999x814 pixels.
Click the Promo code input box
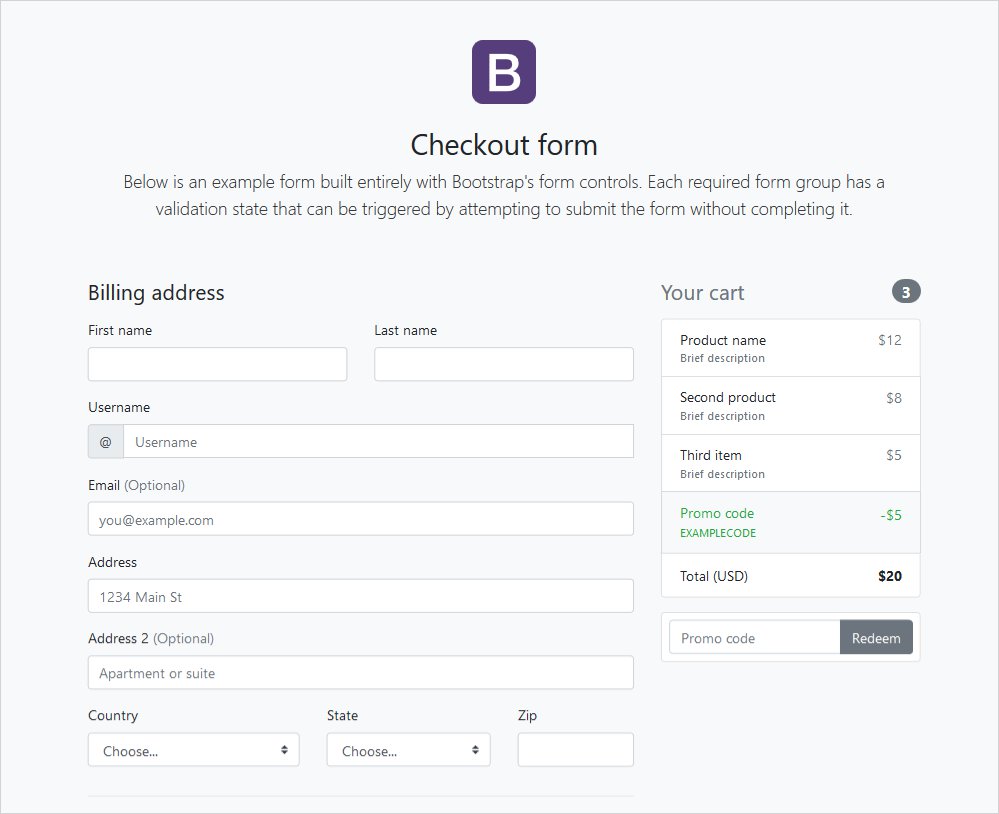754,638
